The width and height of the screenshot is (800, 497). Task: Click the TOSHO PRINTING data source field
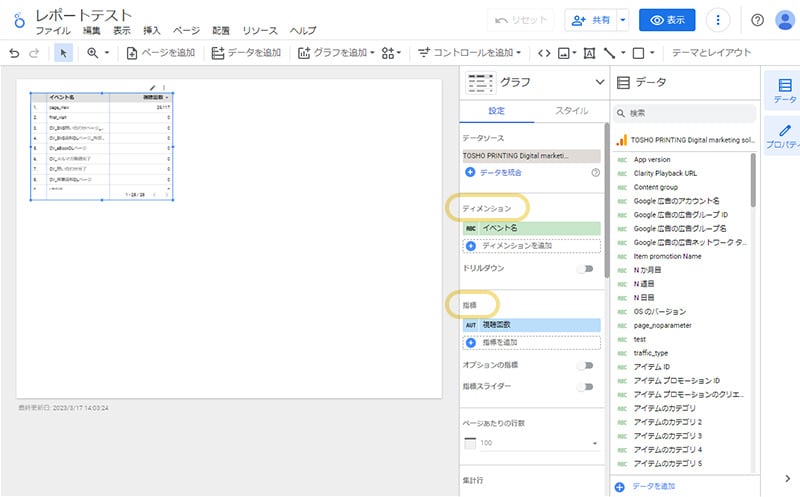click(x=531, y=156)
